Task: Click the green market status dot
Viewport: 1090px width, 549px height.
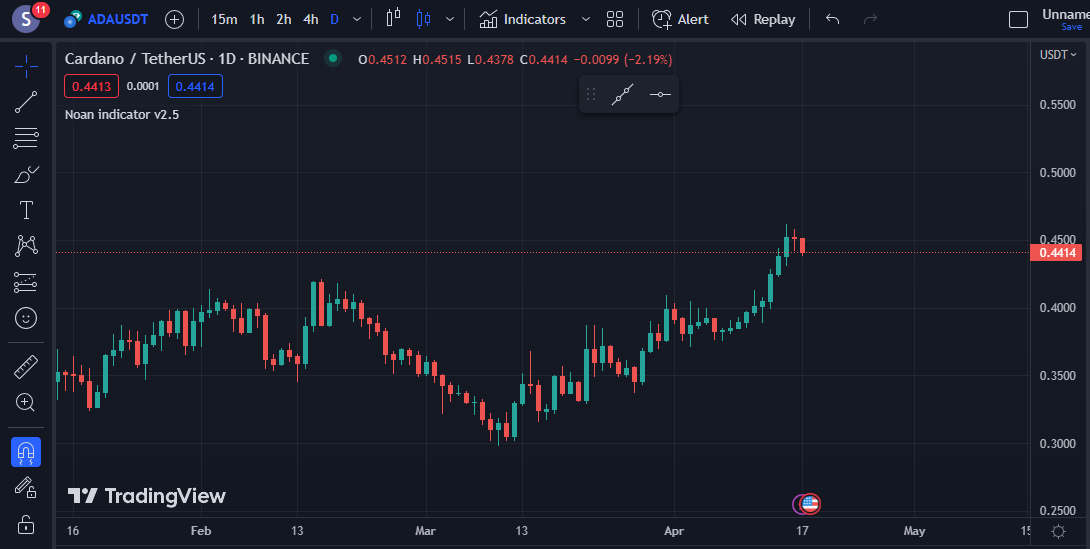Action: click(333, 58)
